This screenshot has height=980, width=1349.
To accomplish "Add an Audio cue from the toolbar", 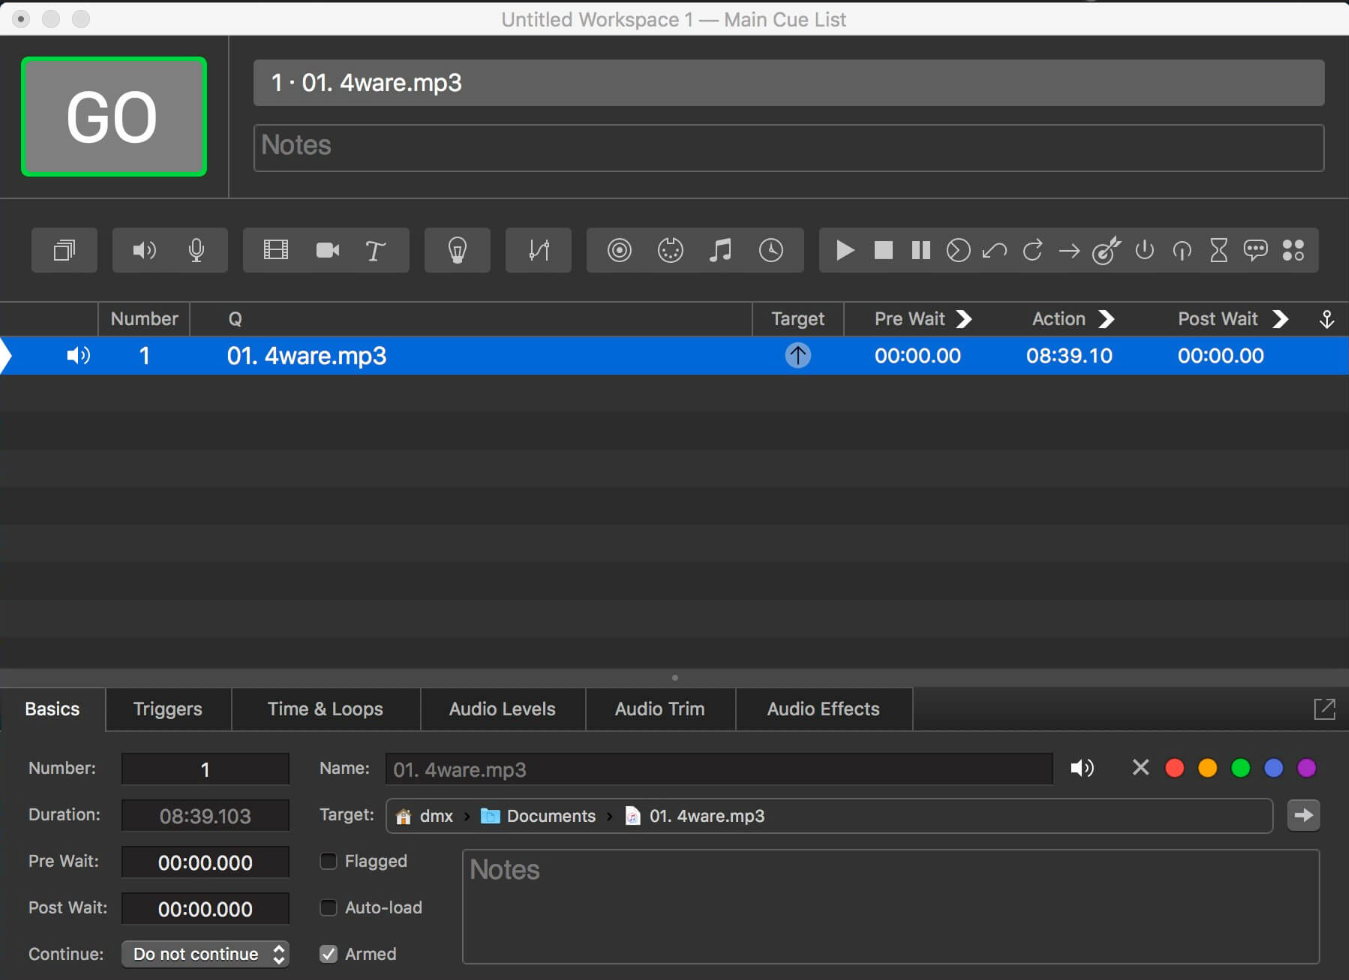I will [144, 250].
